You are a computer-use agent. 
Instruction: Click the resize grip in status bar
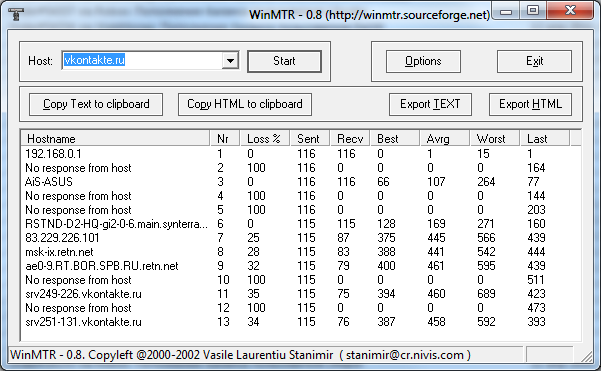pos(586,356)
